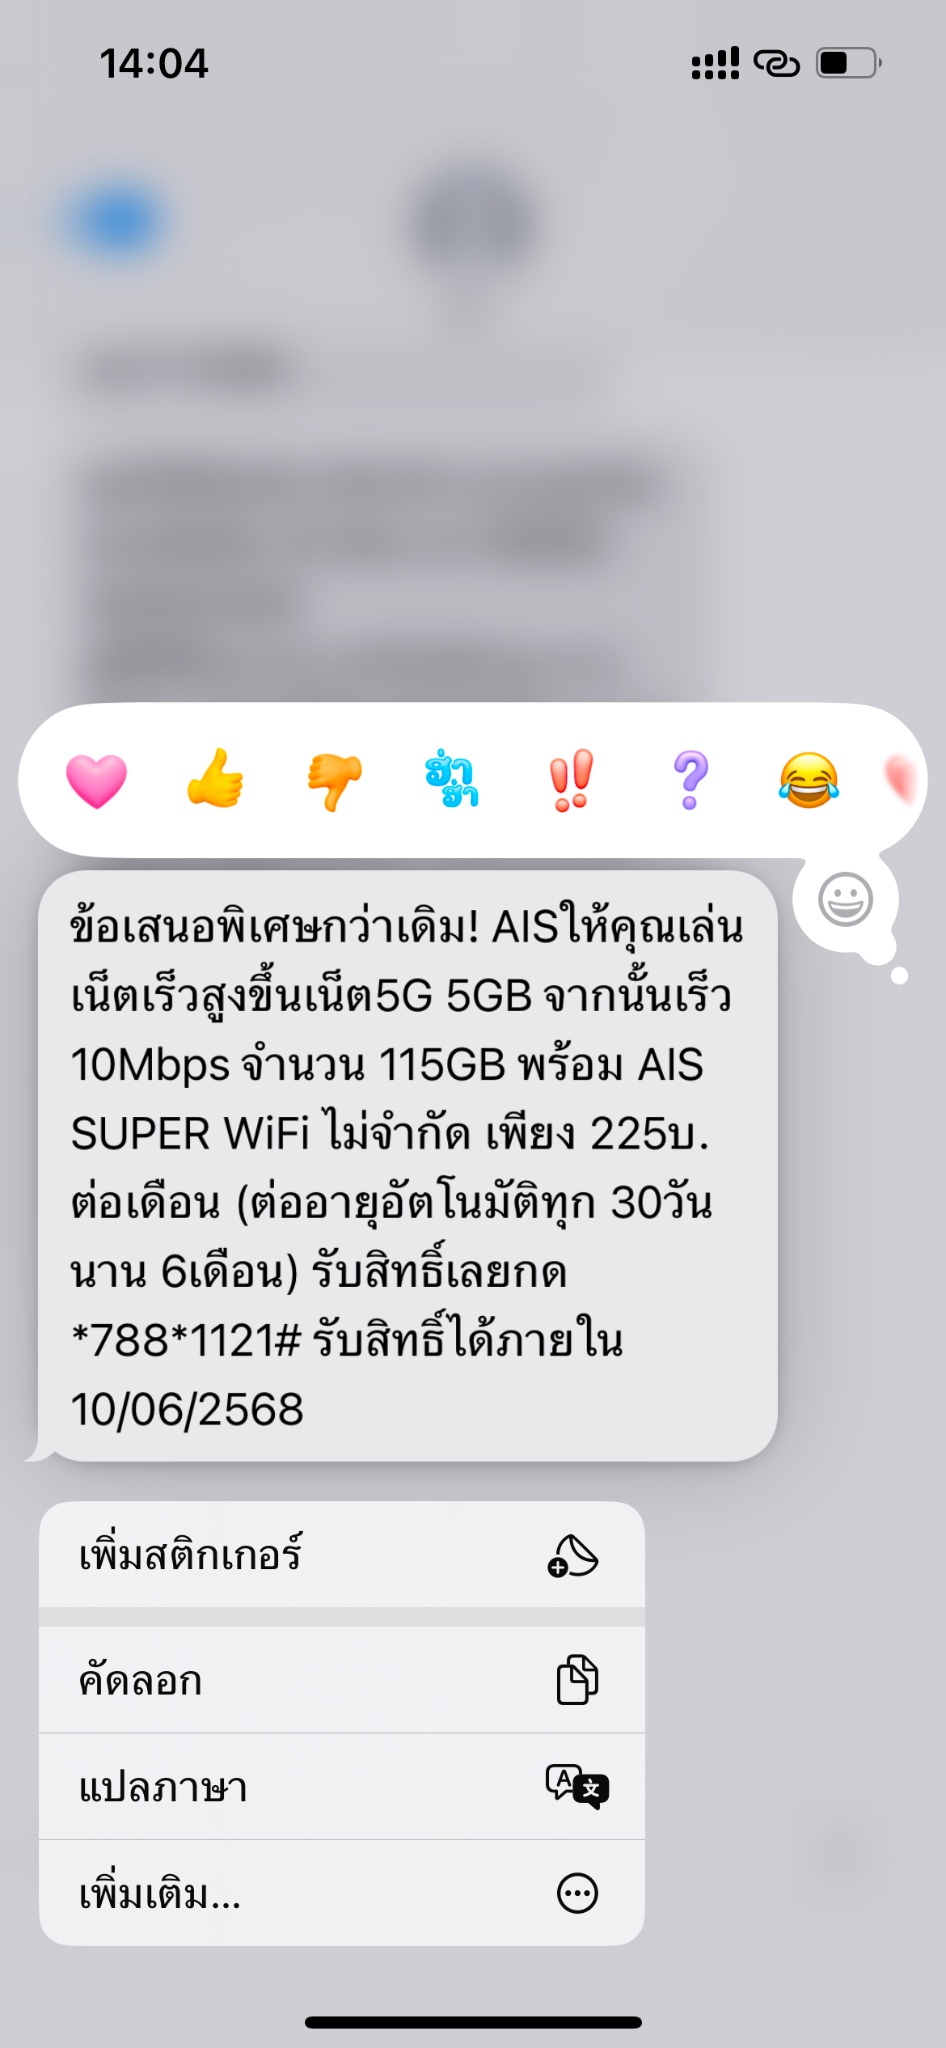Screen dimensions: 946x2048
Task: Tap the thumbs up reaction
Action: click(x=215, y=779)
